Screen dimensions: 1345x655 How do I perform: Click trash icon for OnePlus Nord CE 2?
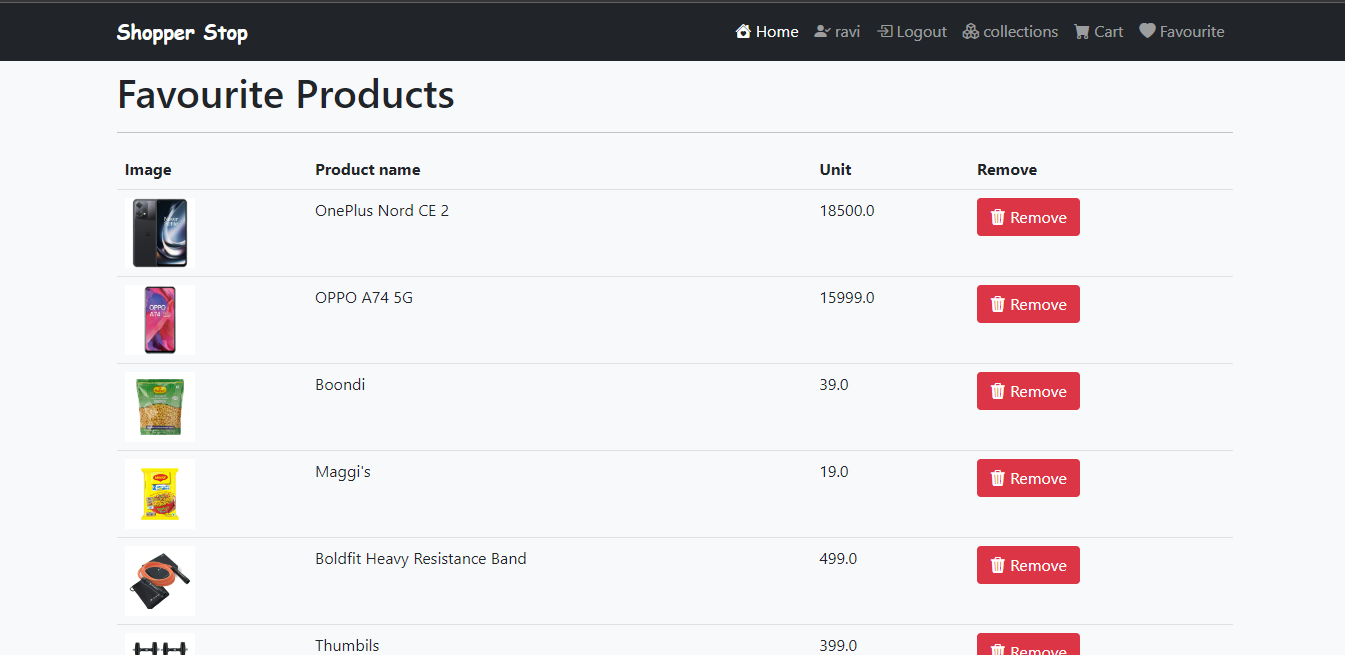coord(997,217)
